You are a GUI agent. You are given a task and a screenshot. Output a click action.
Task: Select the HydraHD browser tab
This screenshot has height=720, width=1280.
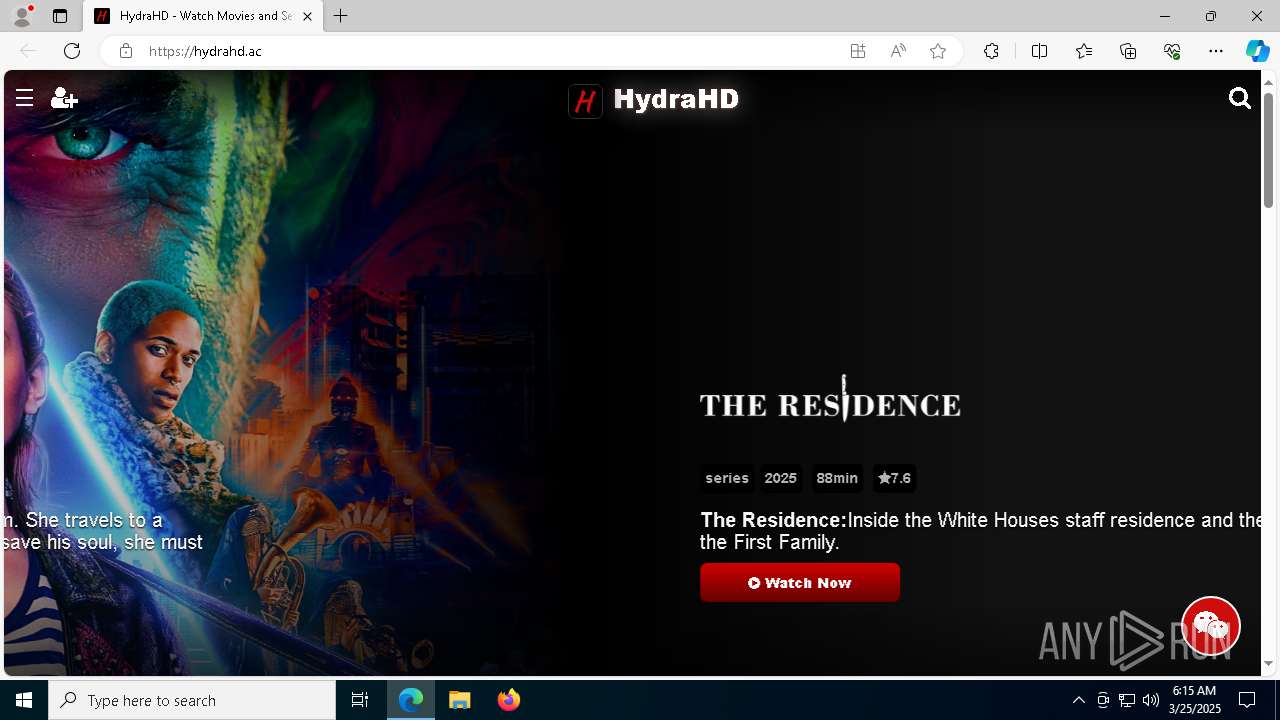pyautogui.click(x=204, y=16)
